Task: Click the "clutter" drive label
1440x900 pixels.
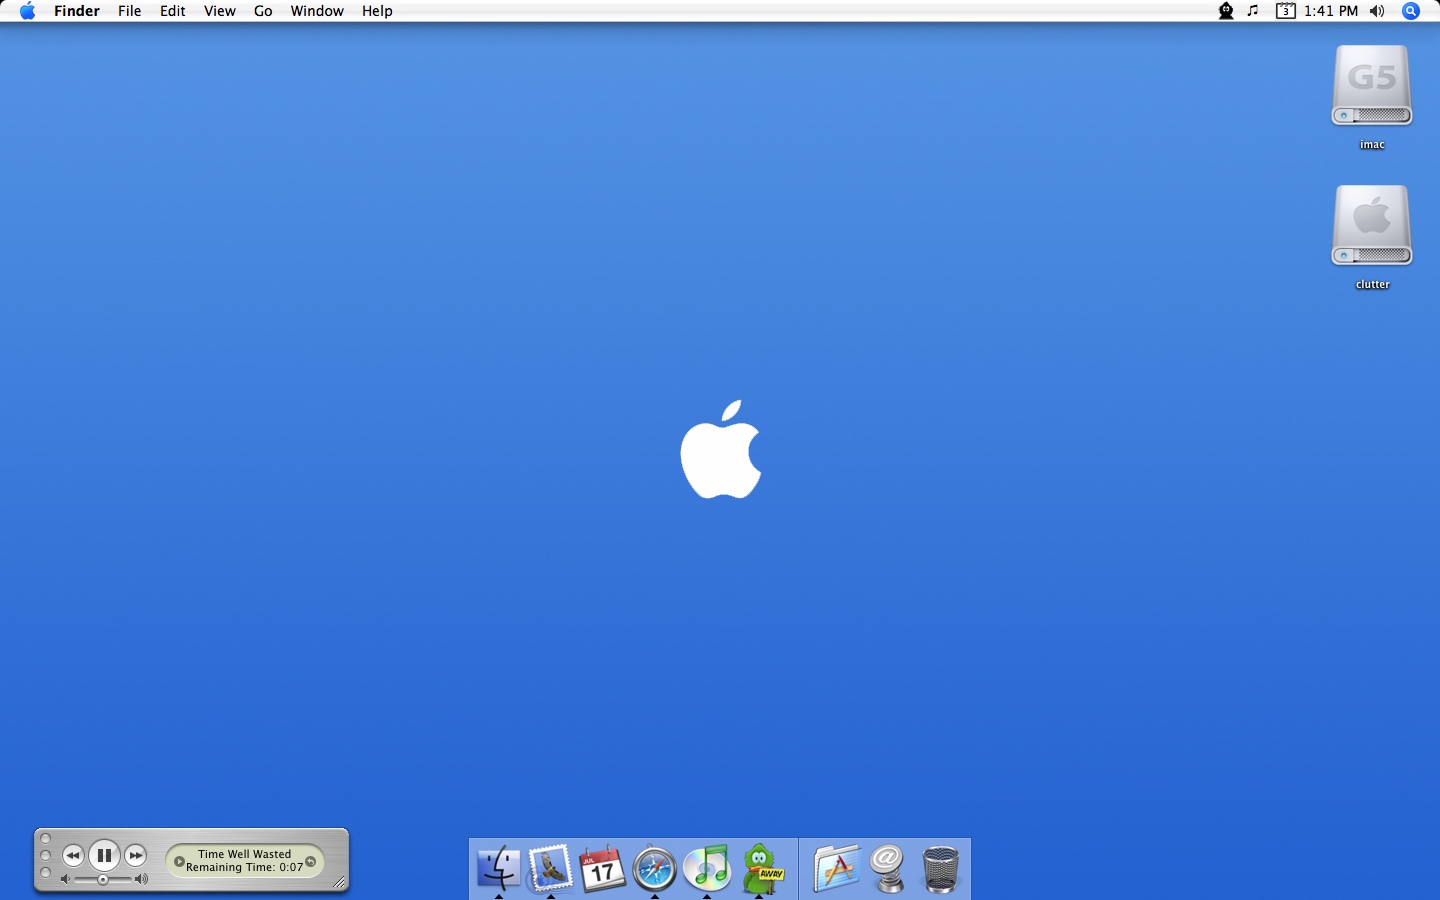Action: point(1372,285)
